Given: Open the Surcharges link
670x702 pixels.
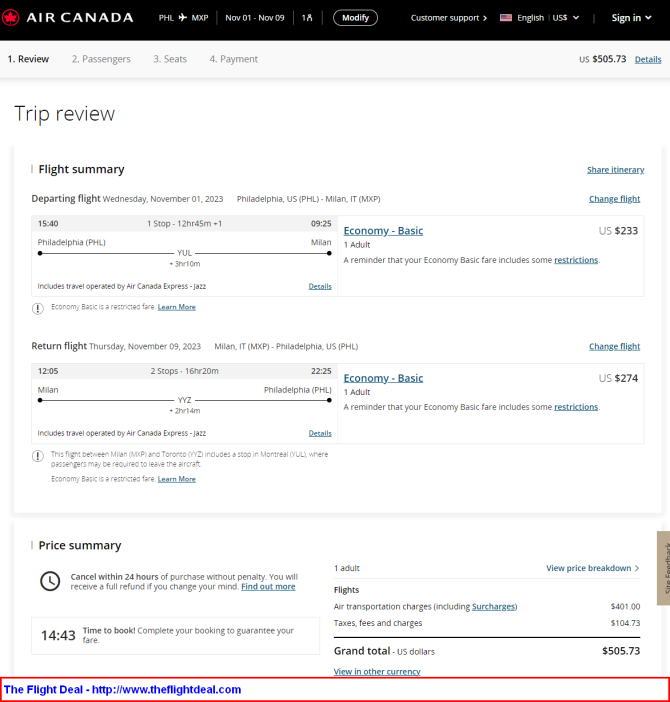Looking at the screenshot, I should [493, 607].
